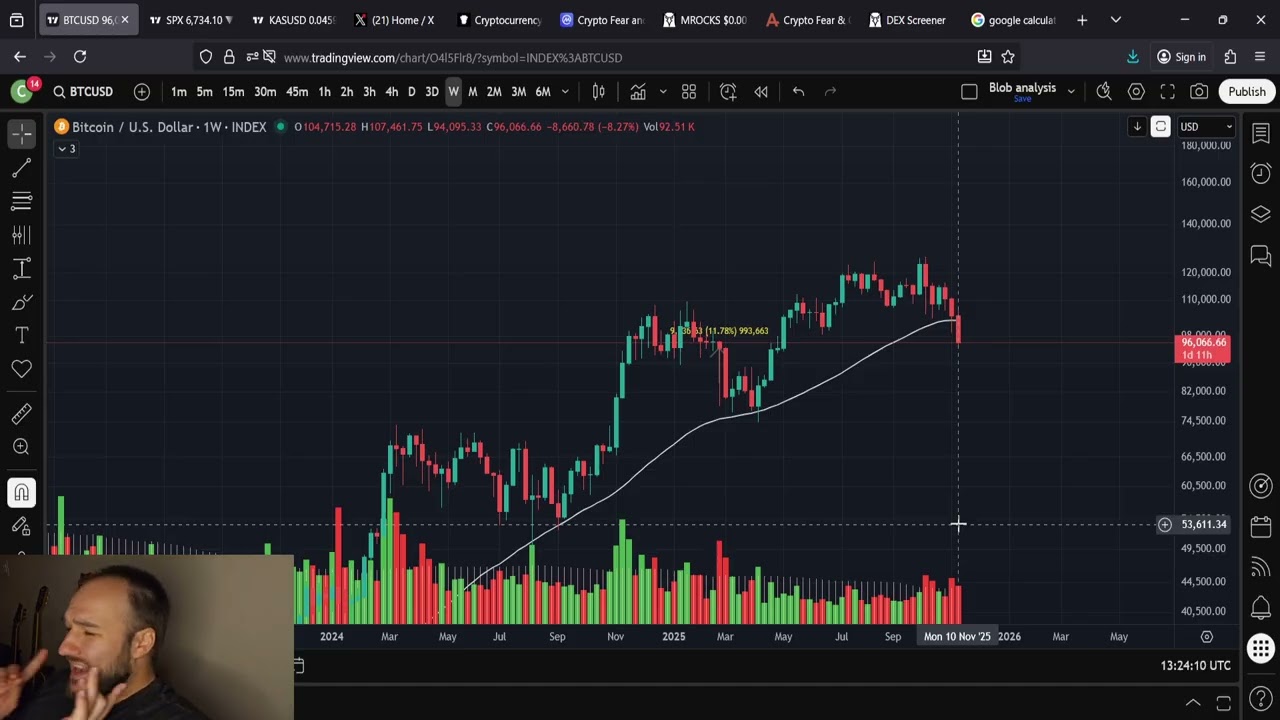Screen dimensions: 1280x720
Task: Toggle the layout checkbox beside Blob analysis
Action: point(969,92)
